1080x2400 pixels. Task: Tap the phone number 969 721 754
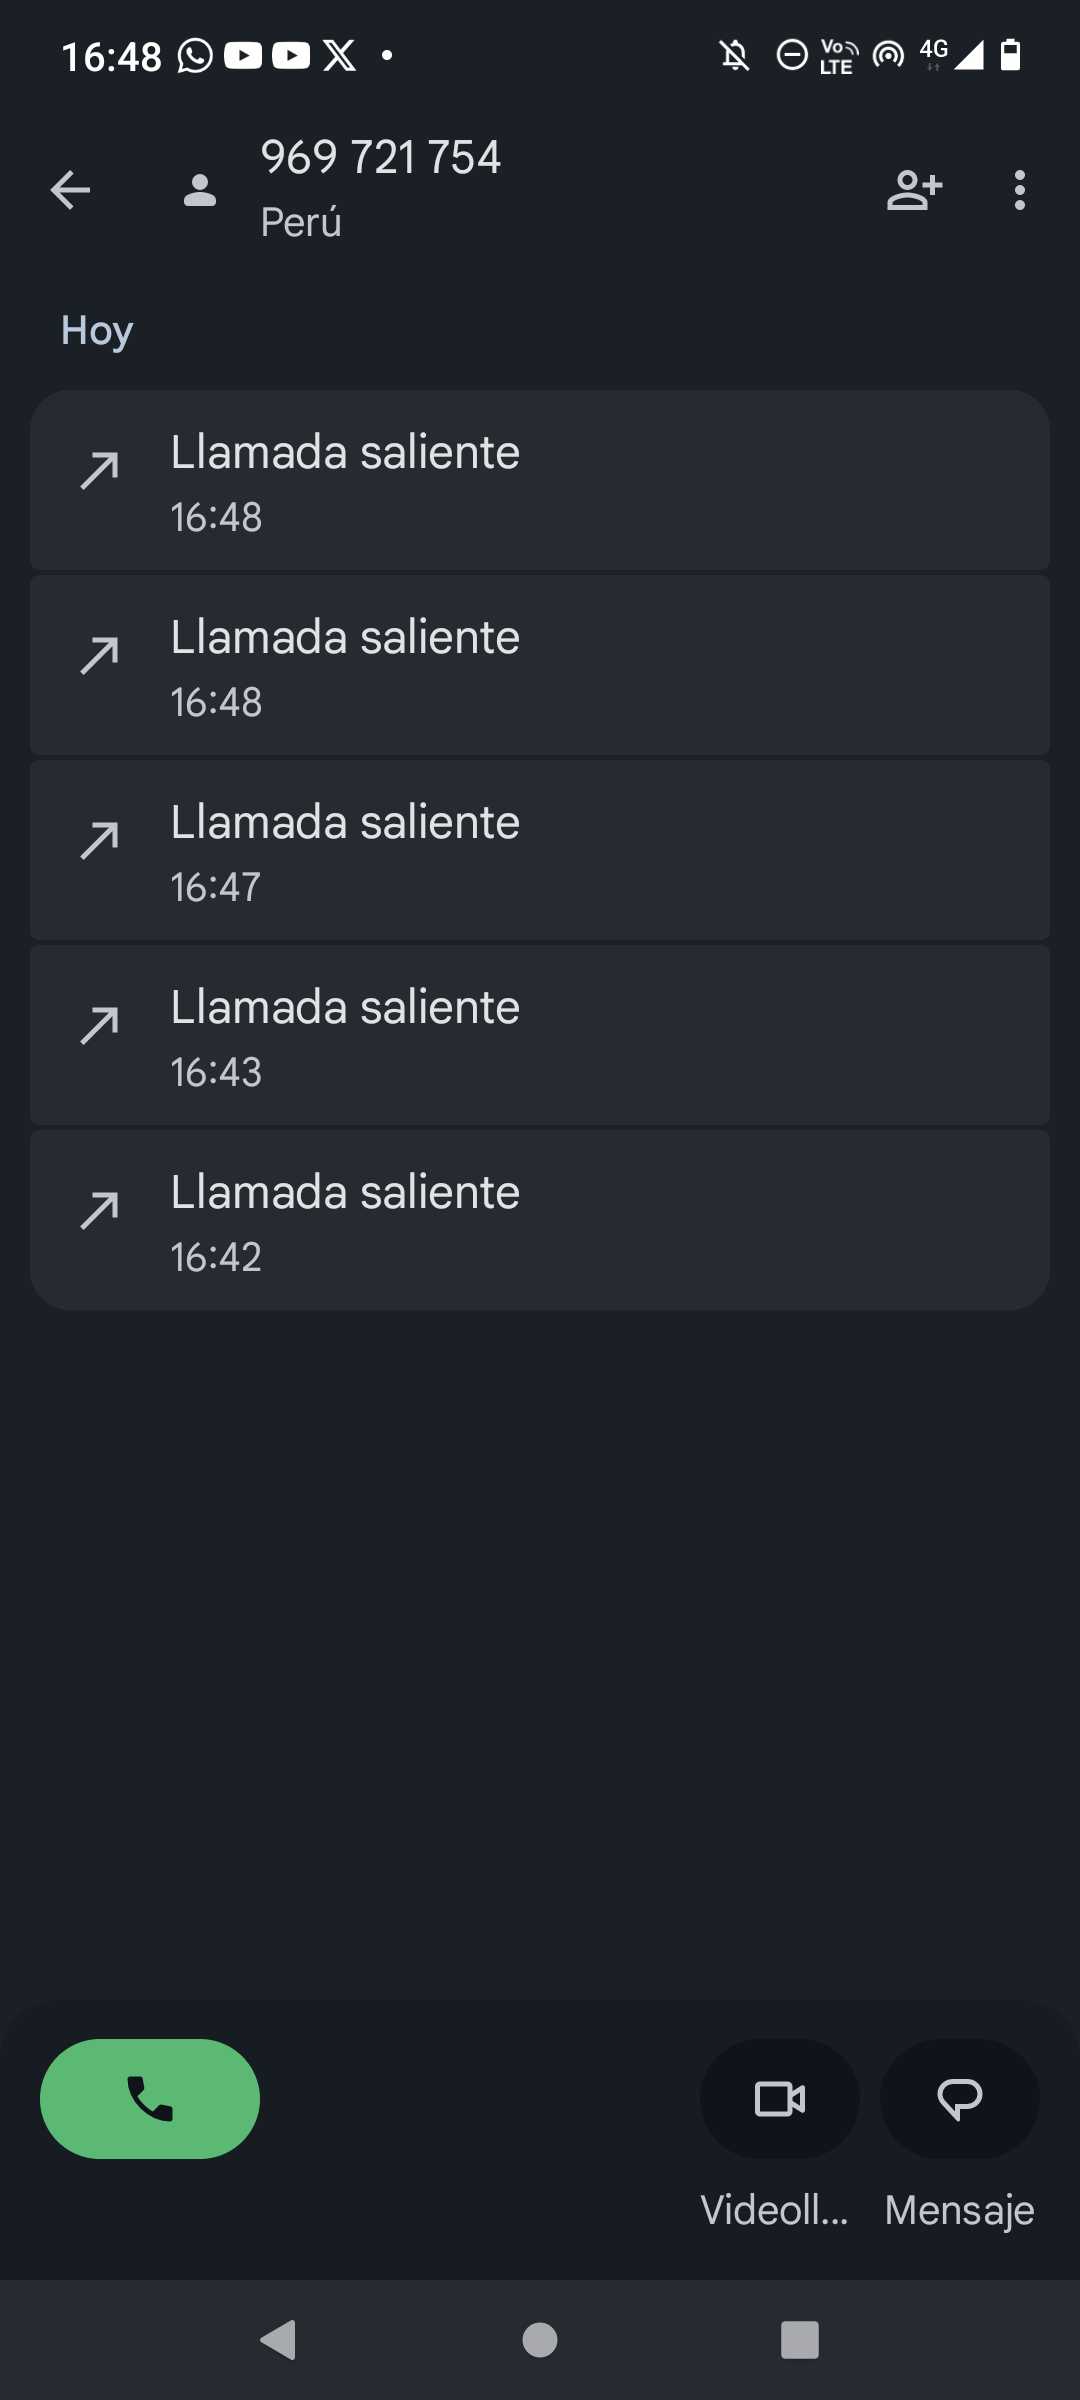381,157
